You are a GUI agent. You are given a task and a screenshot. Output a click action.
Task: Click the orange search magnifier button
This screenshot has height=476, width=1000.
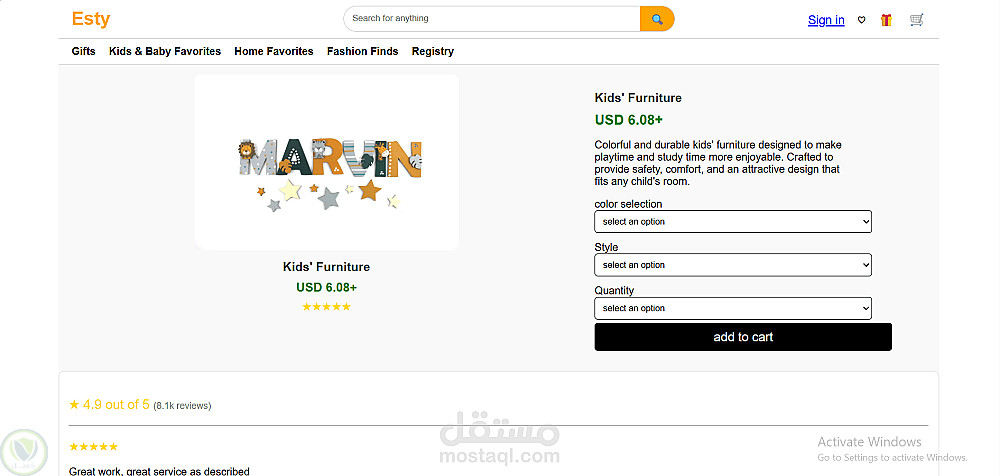(x=657, y=19)
